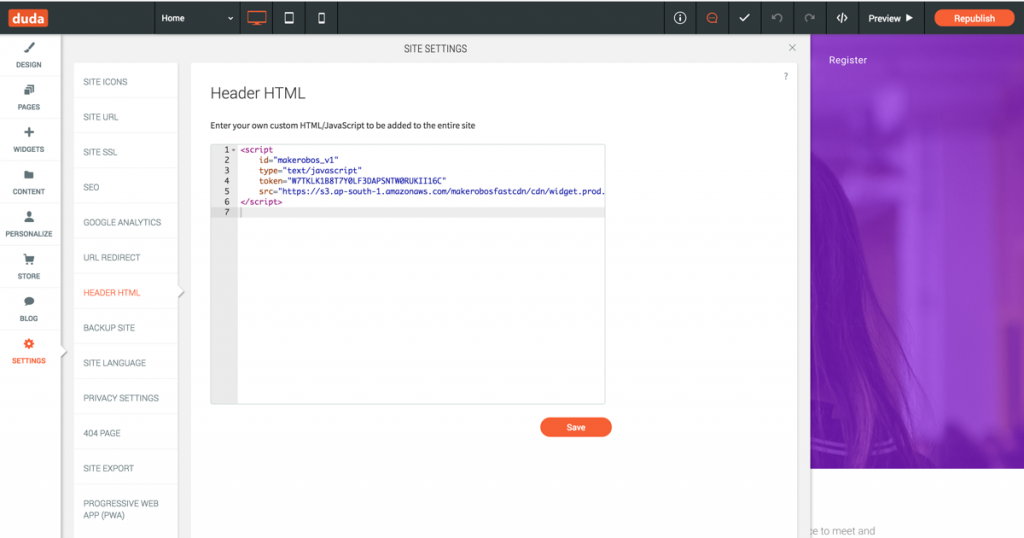
Task: Open the Blog panel
Action: (x=29, y=309)
